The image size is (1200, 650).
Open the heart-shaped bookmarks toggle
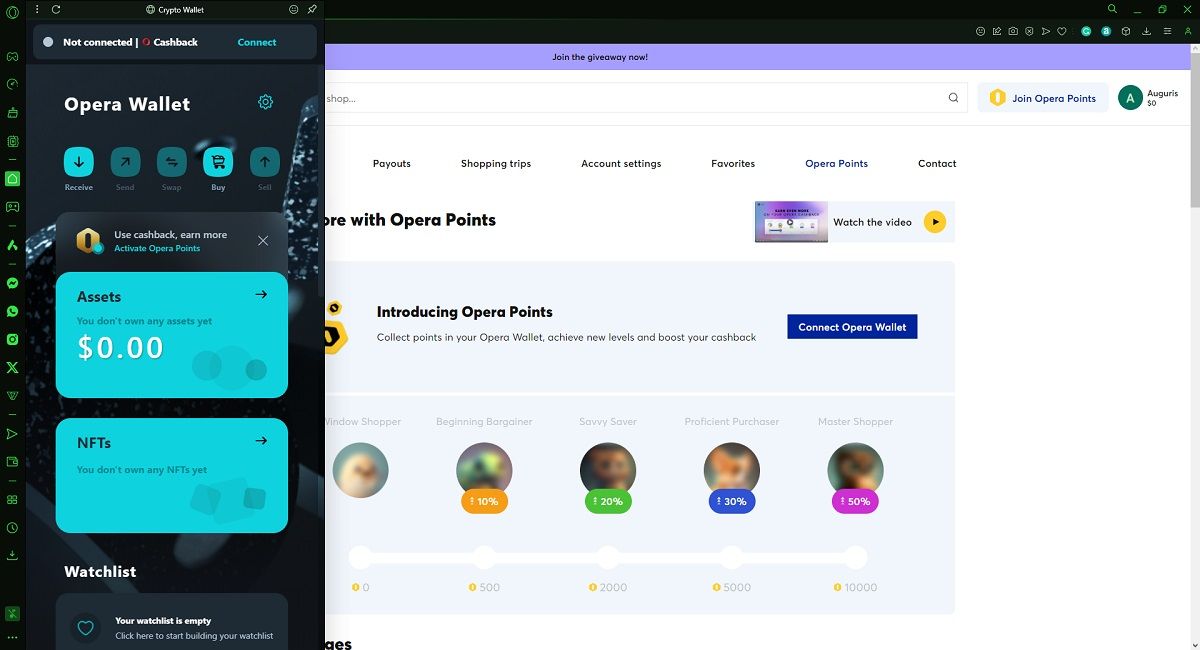[x=1061, y=31]
